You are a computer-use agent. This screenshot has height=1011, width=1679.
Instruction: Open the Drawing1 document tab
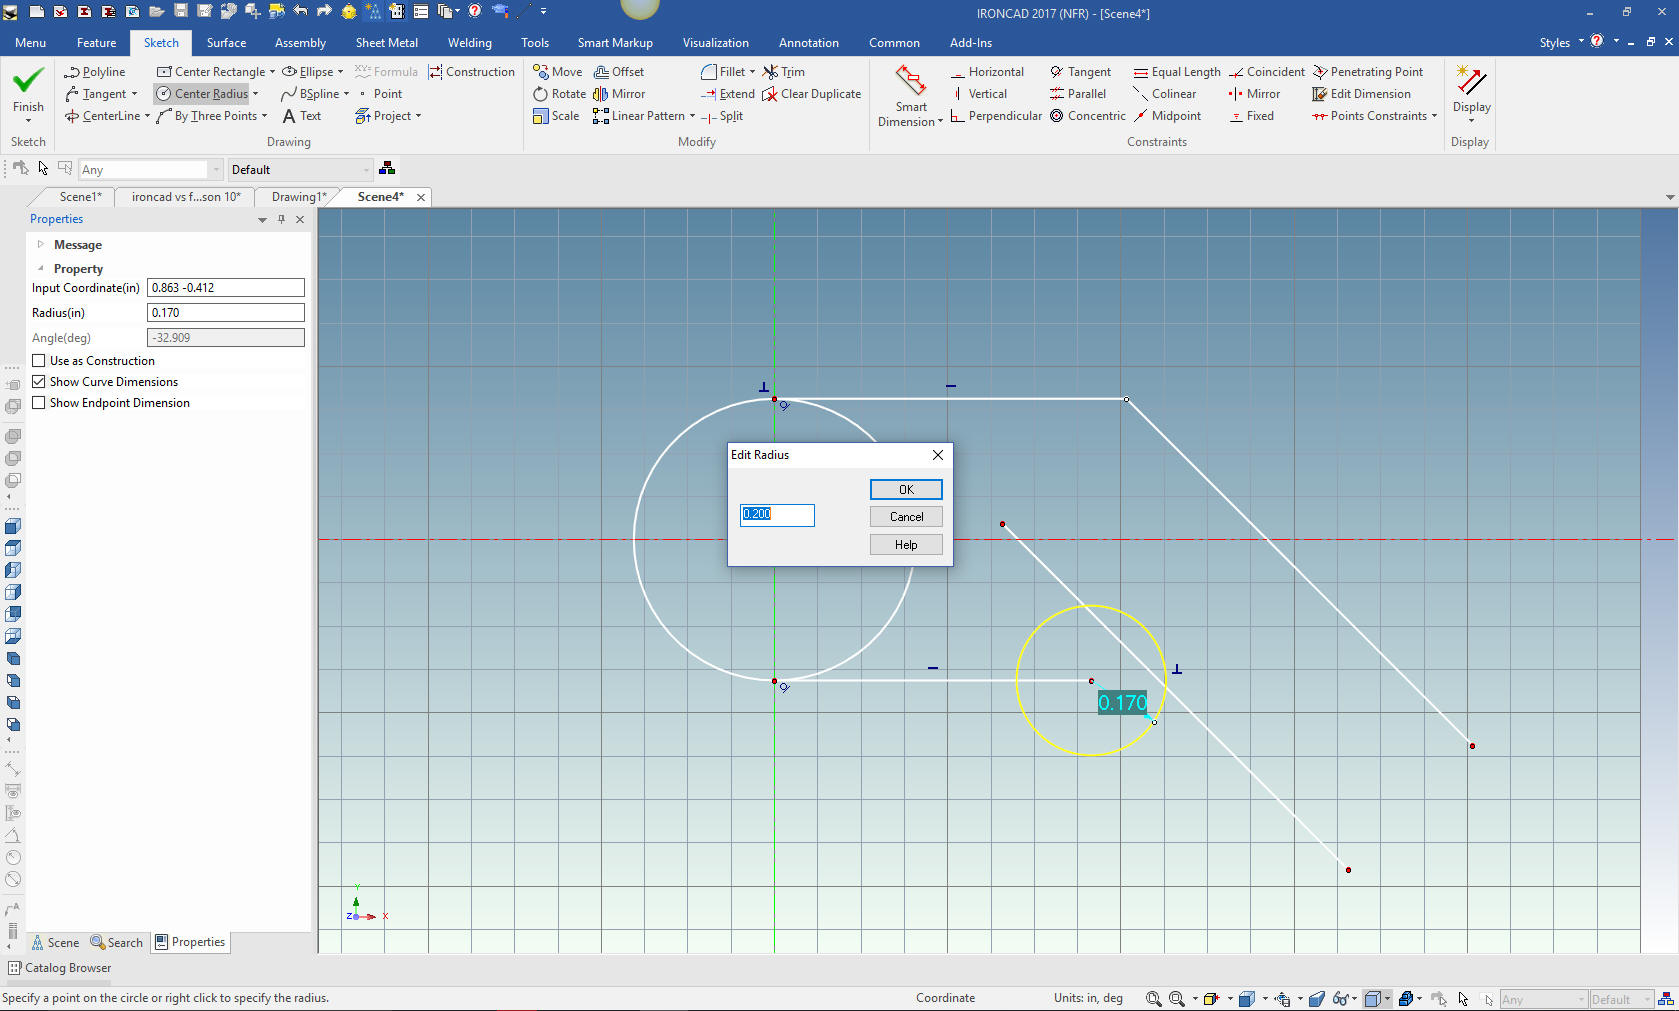[297, 197]
